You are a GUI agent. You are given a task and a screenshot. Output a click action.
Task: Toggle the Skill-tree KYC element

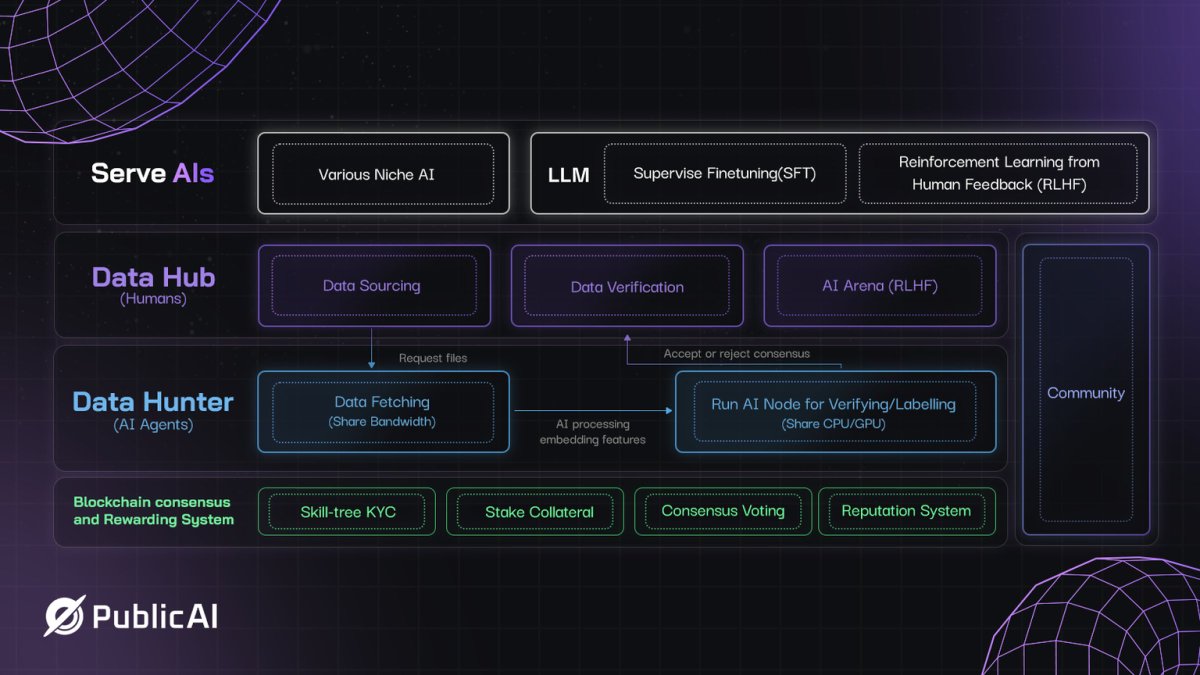346,511
